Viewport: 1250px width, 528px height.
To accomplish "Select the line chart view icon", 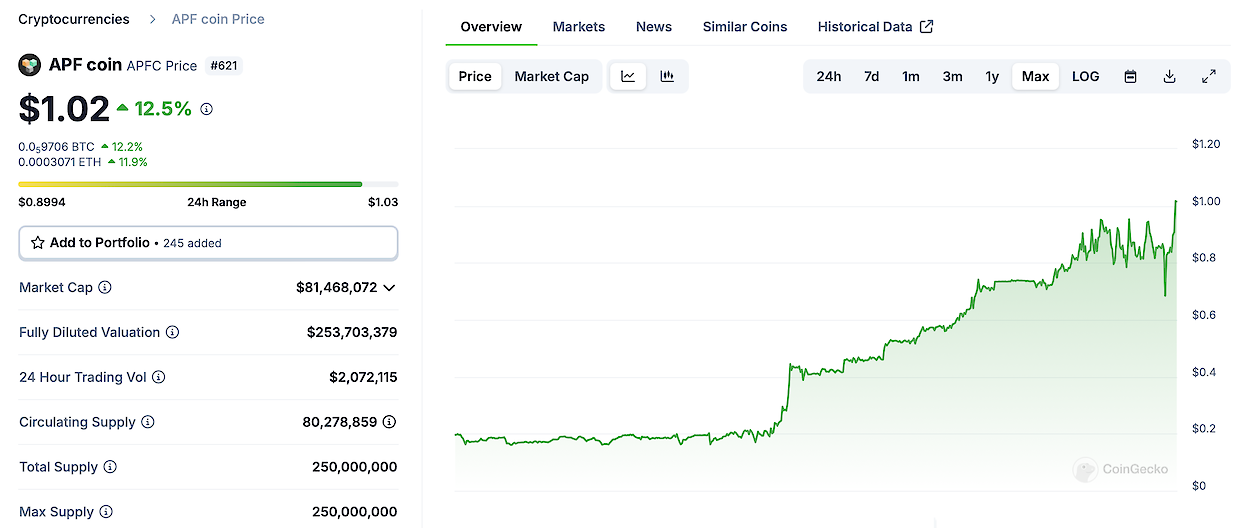I will click(x=628, y=76).
